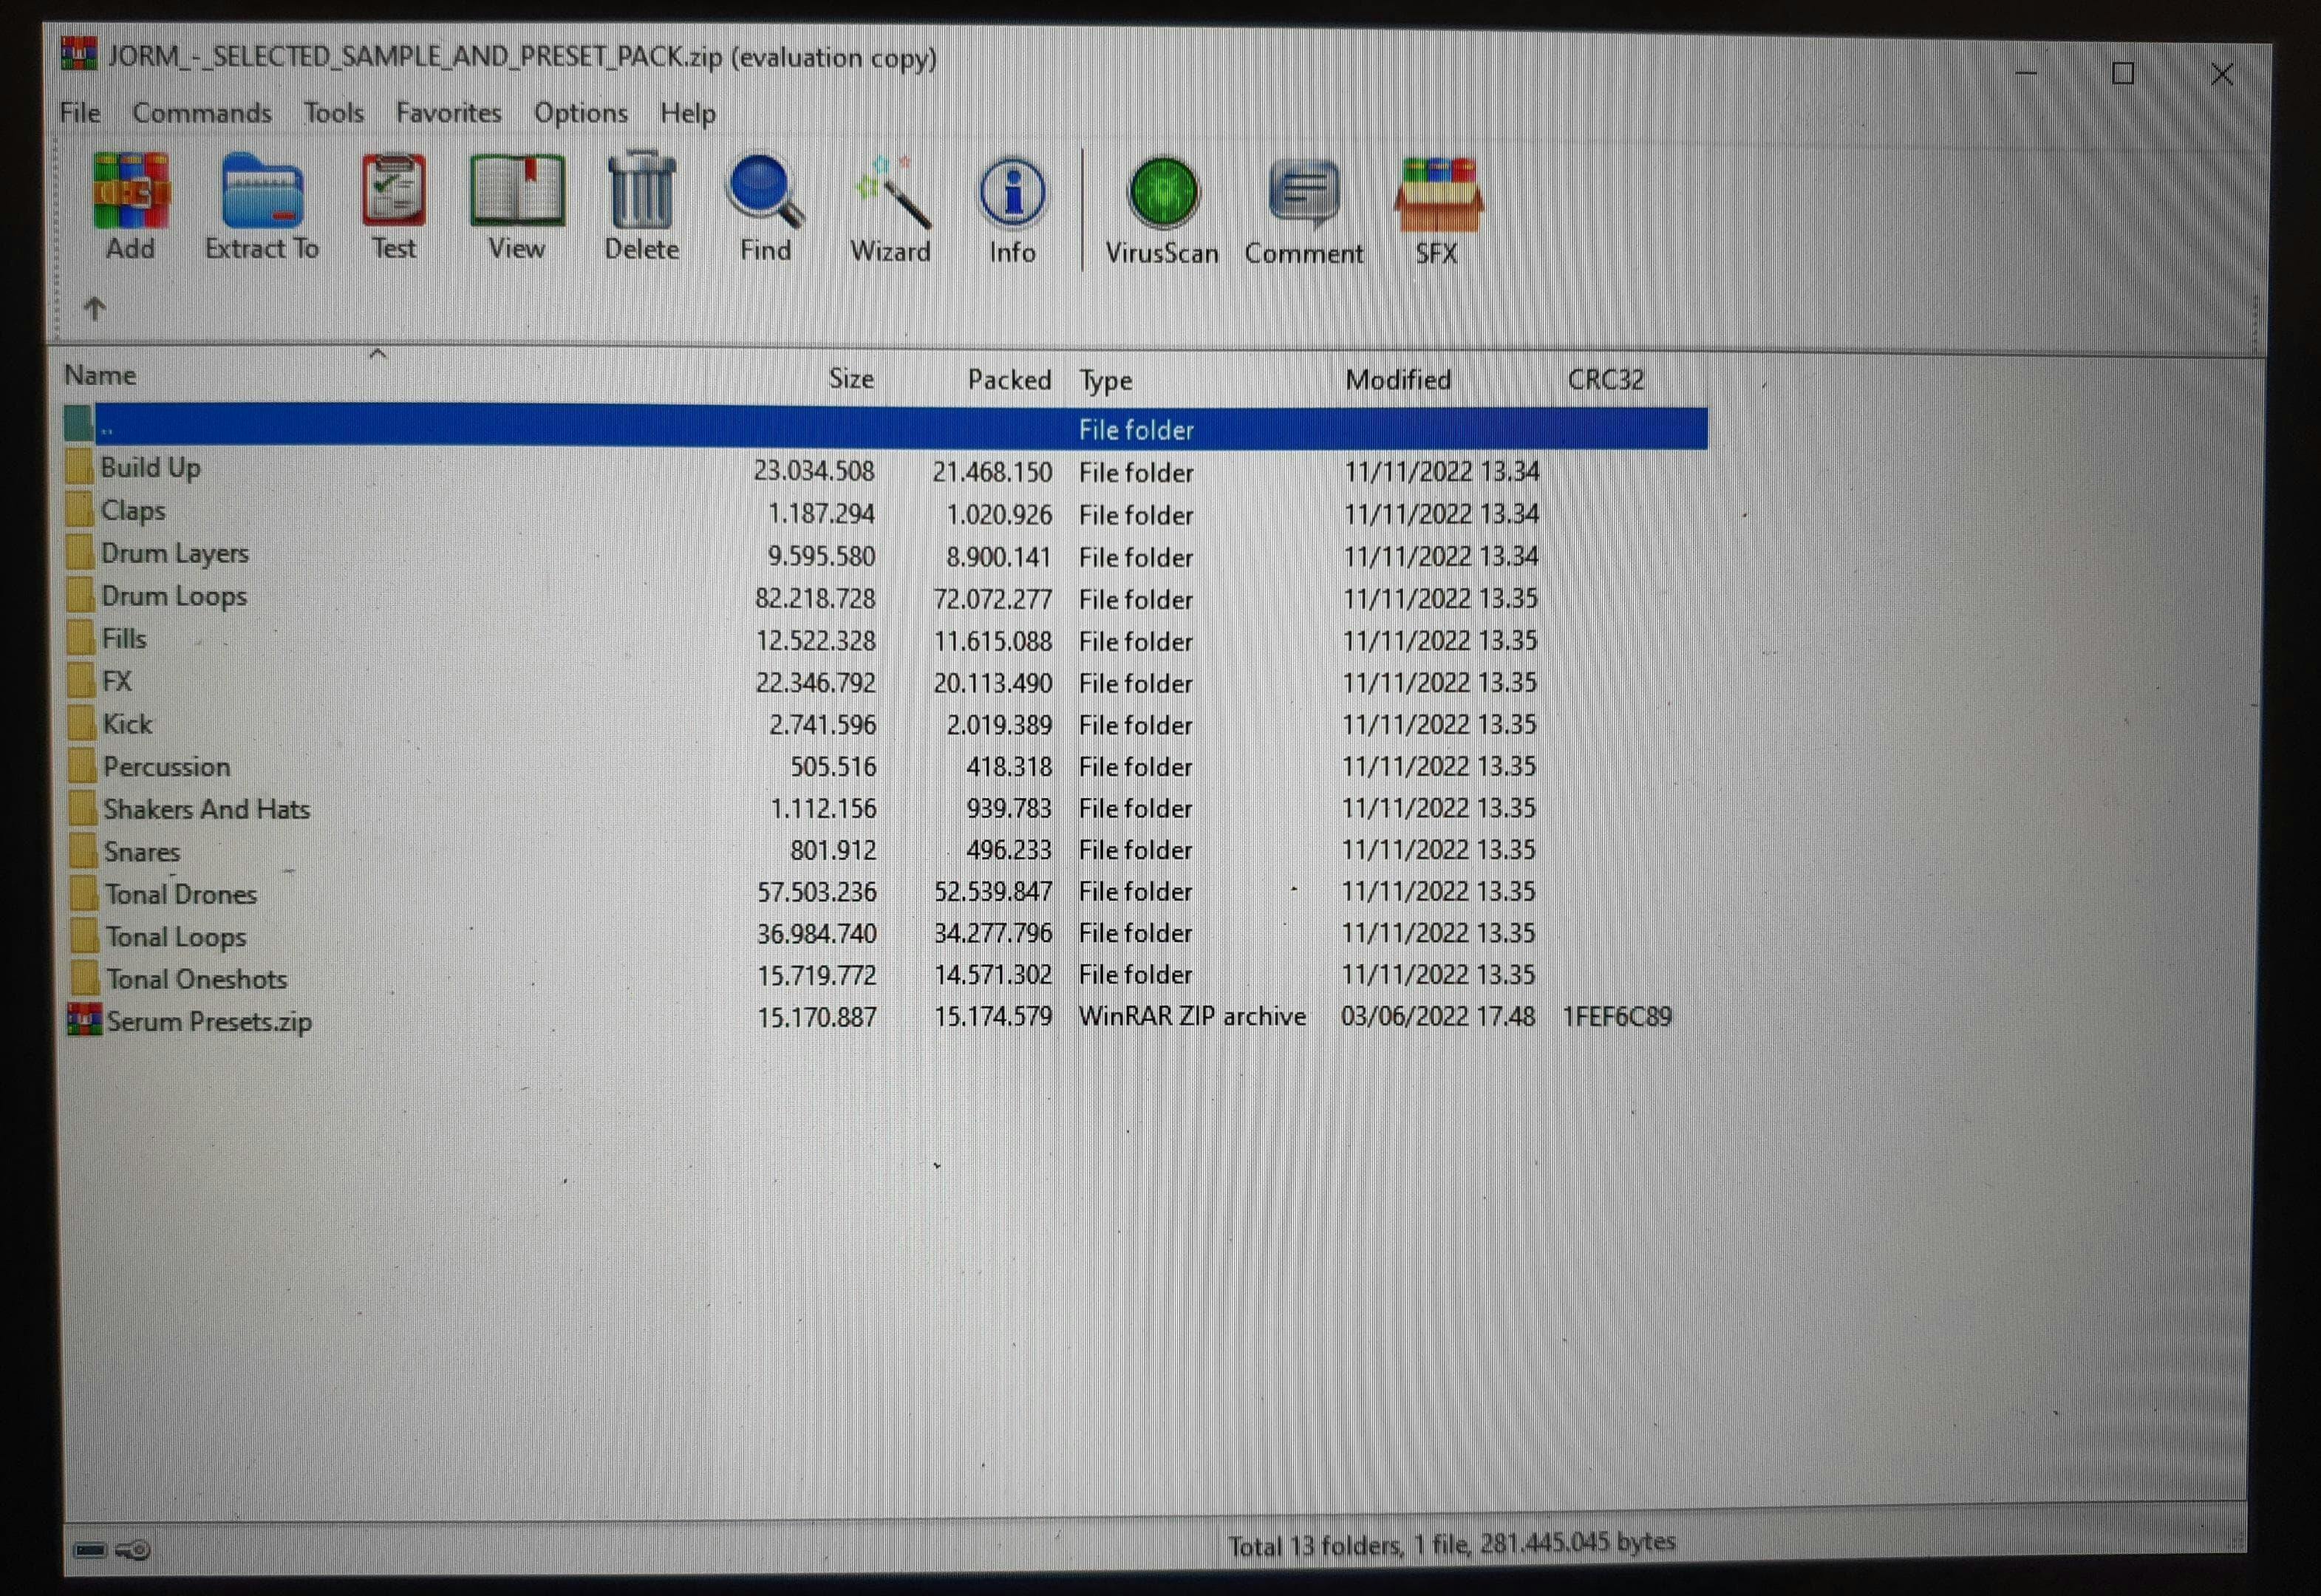This screenshot has width=2321, height=1596.
Task: Click the drive icon in status bar
Action: (x=90, y=1549)
